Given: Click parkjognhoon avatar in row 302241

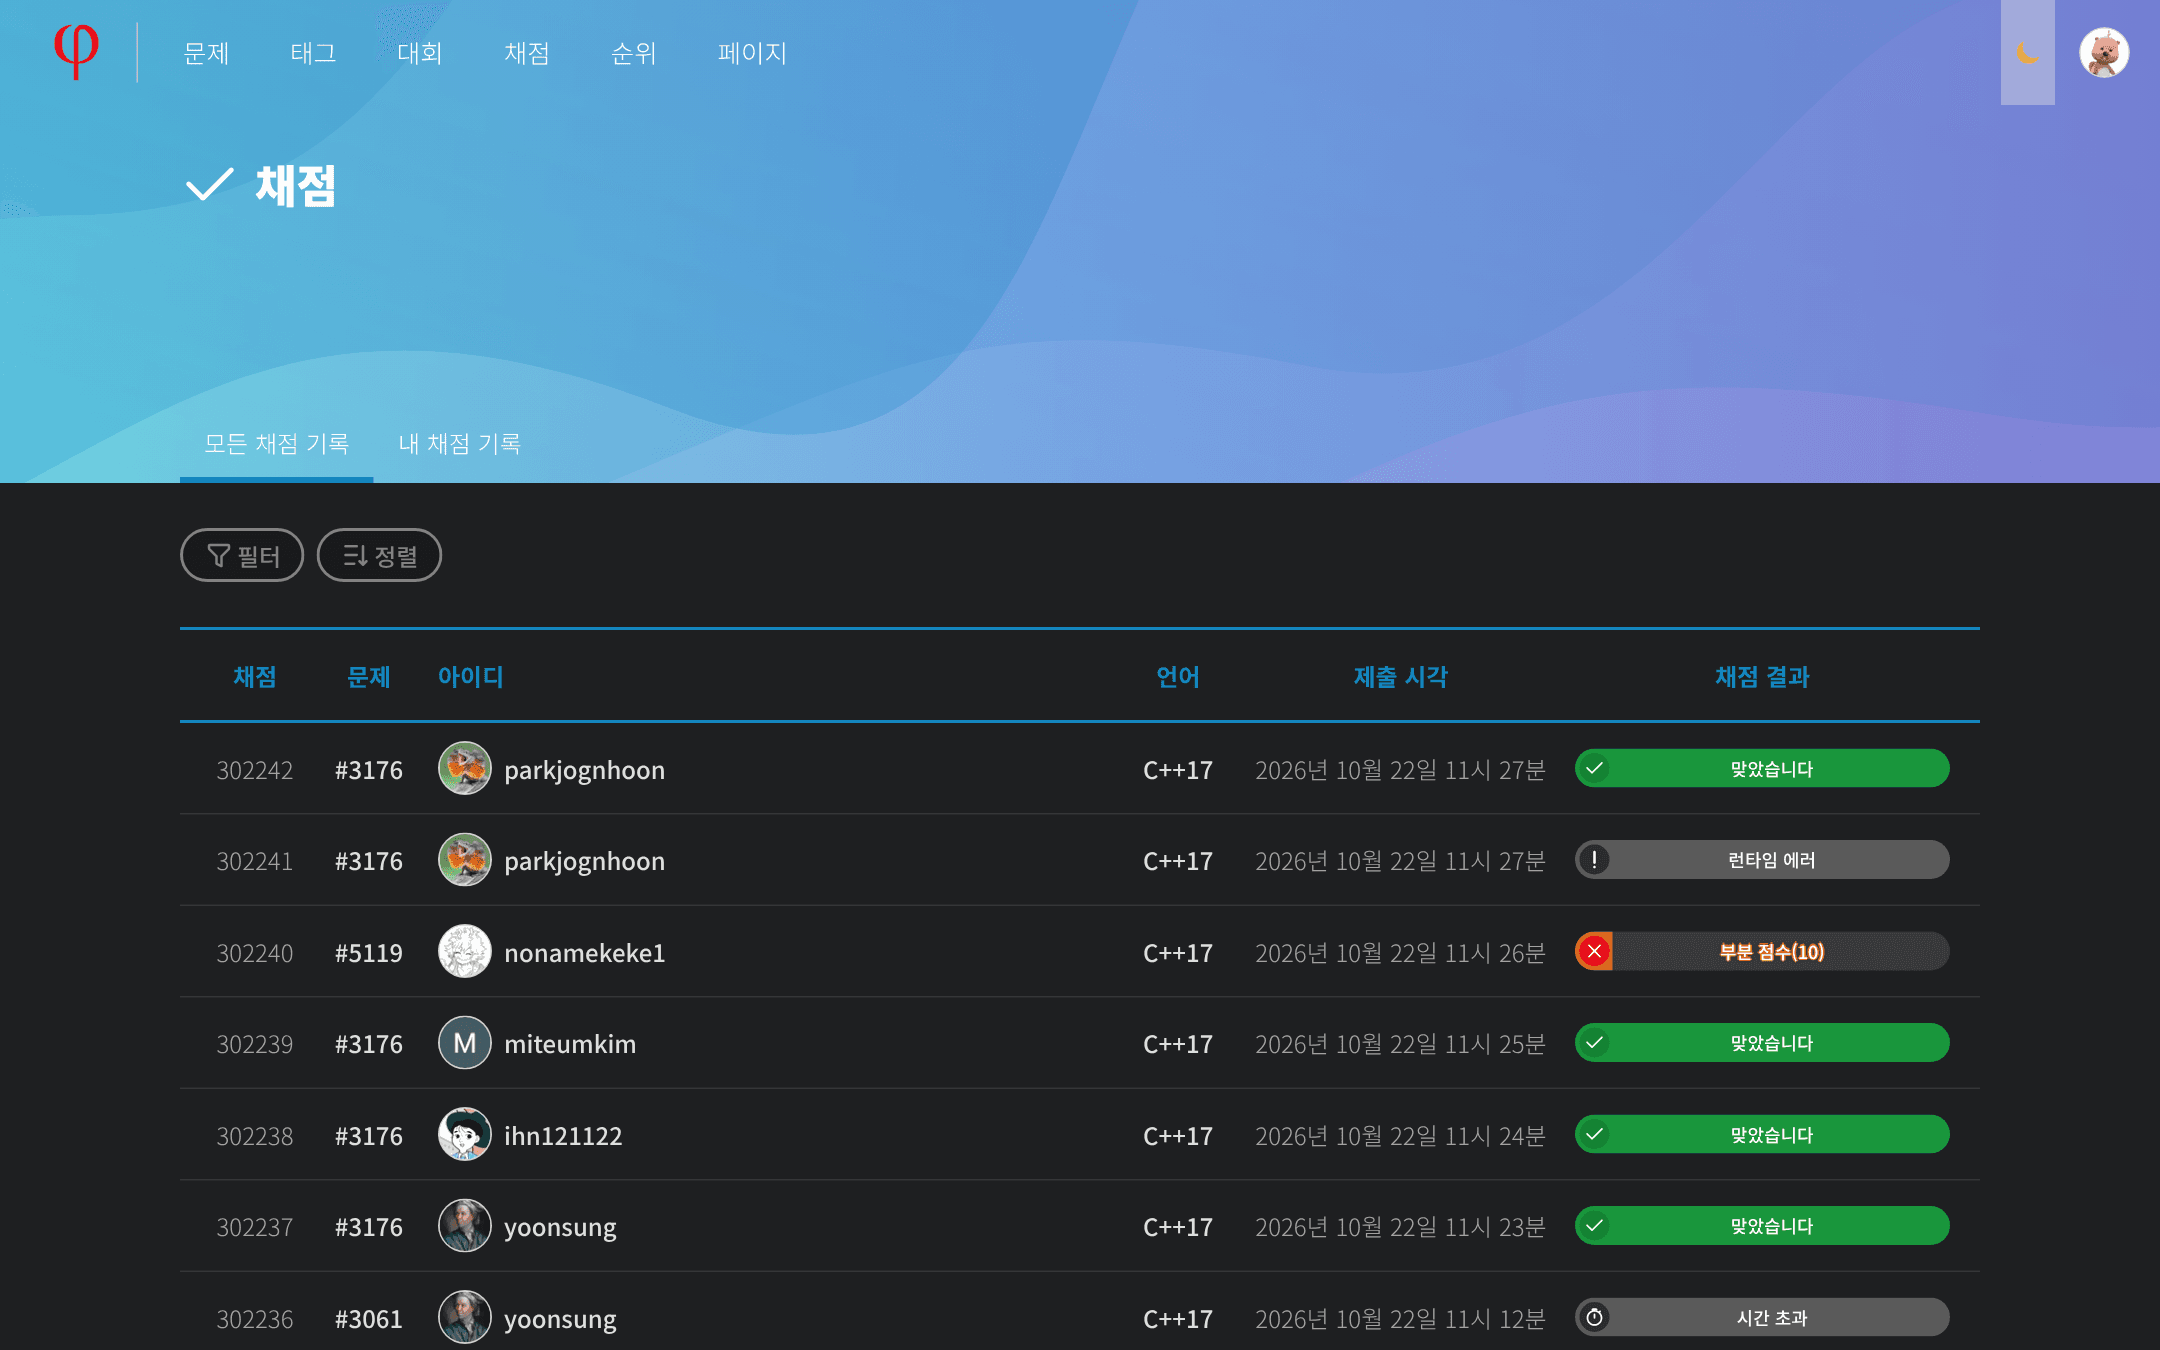Looking at the screenshot, I should pyautogui.click(x=465, y=860).
